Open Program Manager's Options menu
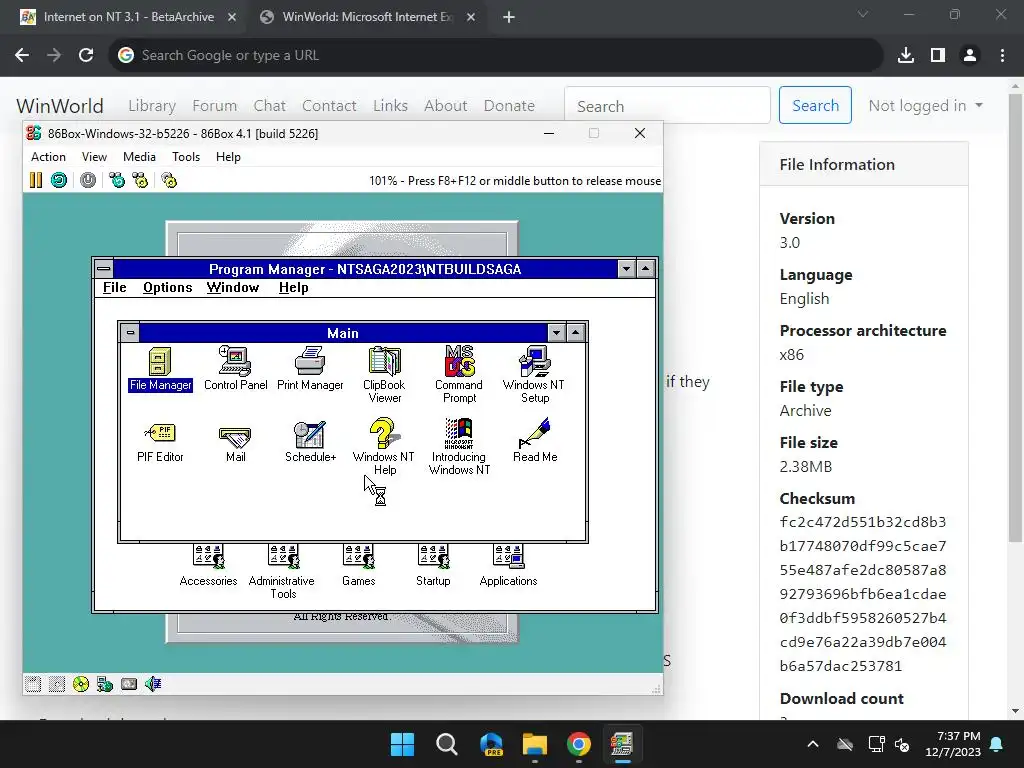Viewport: 1024px width, 768px height. coord(167,287)
